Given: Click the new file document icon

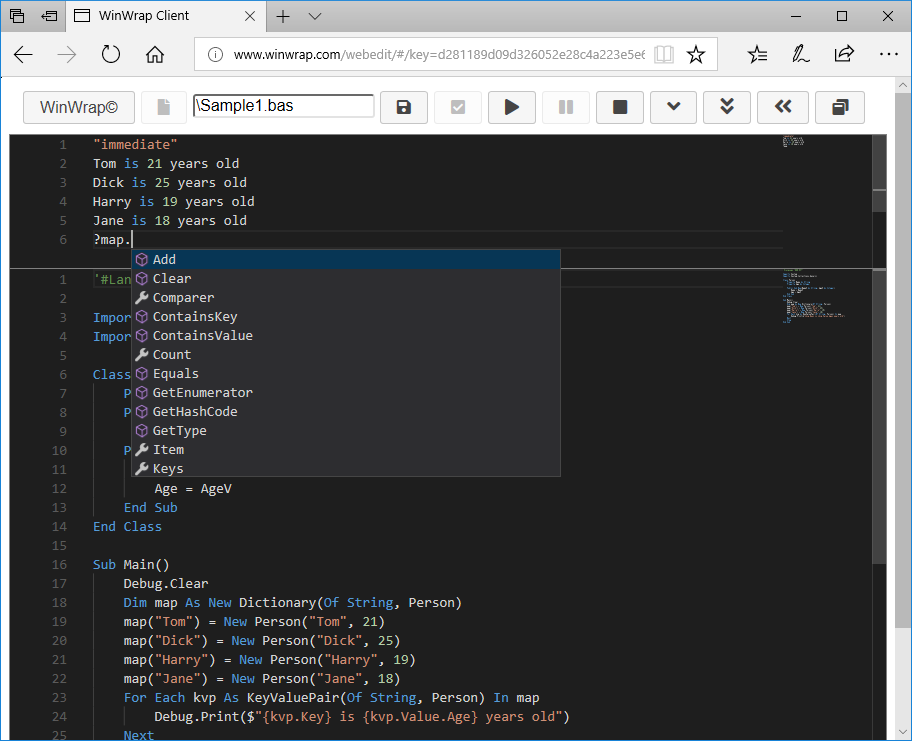Looking at the screenshot, I should pos(164,107).
